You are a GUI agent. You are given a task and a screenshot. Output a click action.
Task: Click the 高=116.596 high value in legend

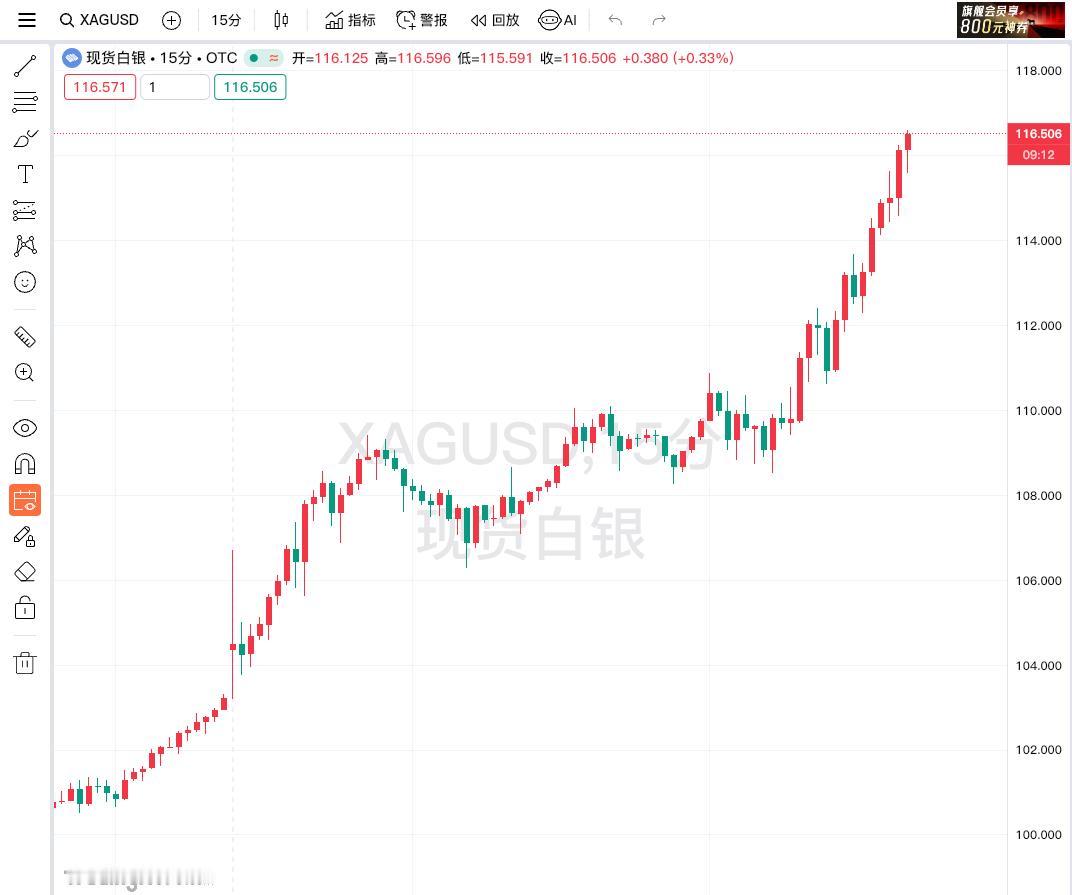[x=413, y=58]
